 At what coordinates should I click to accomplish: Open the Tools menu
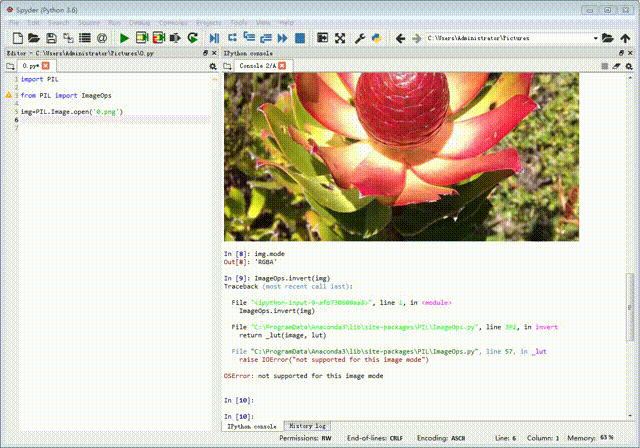tap(239, 22)
